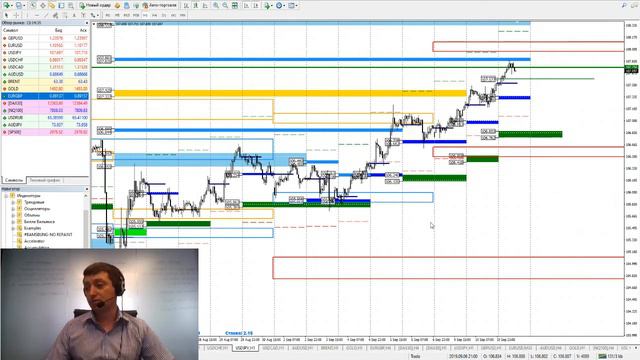Viewport: 640px width, 360px height.
Task: Open the templates toolbar icon
Action: pos(291,5)
